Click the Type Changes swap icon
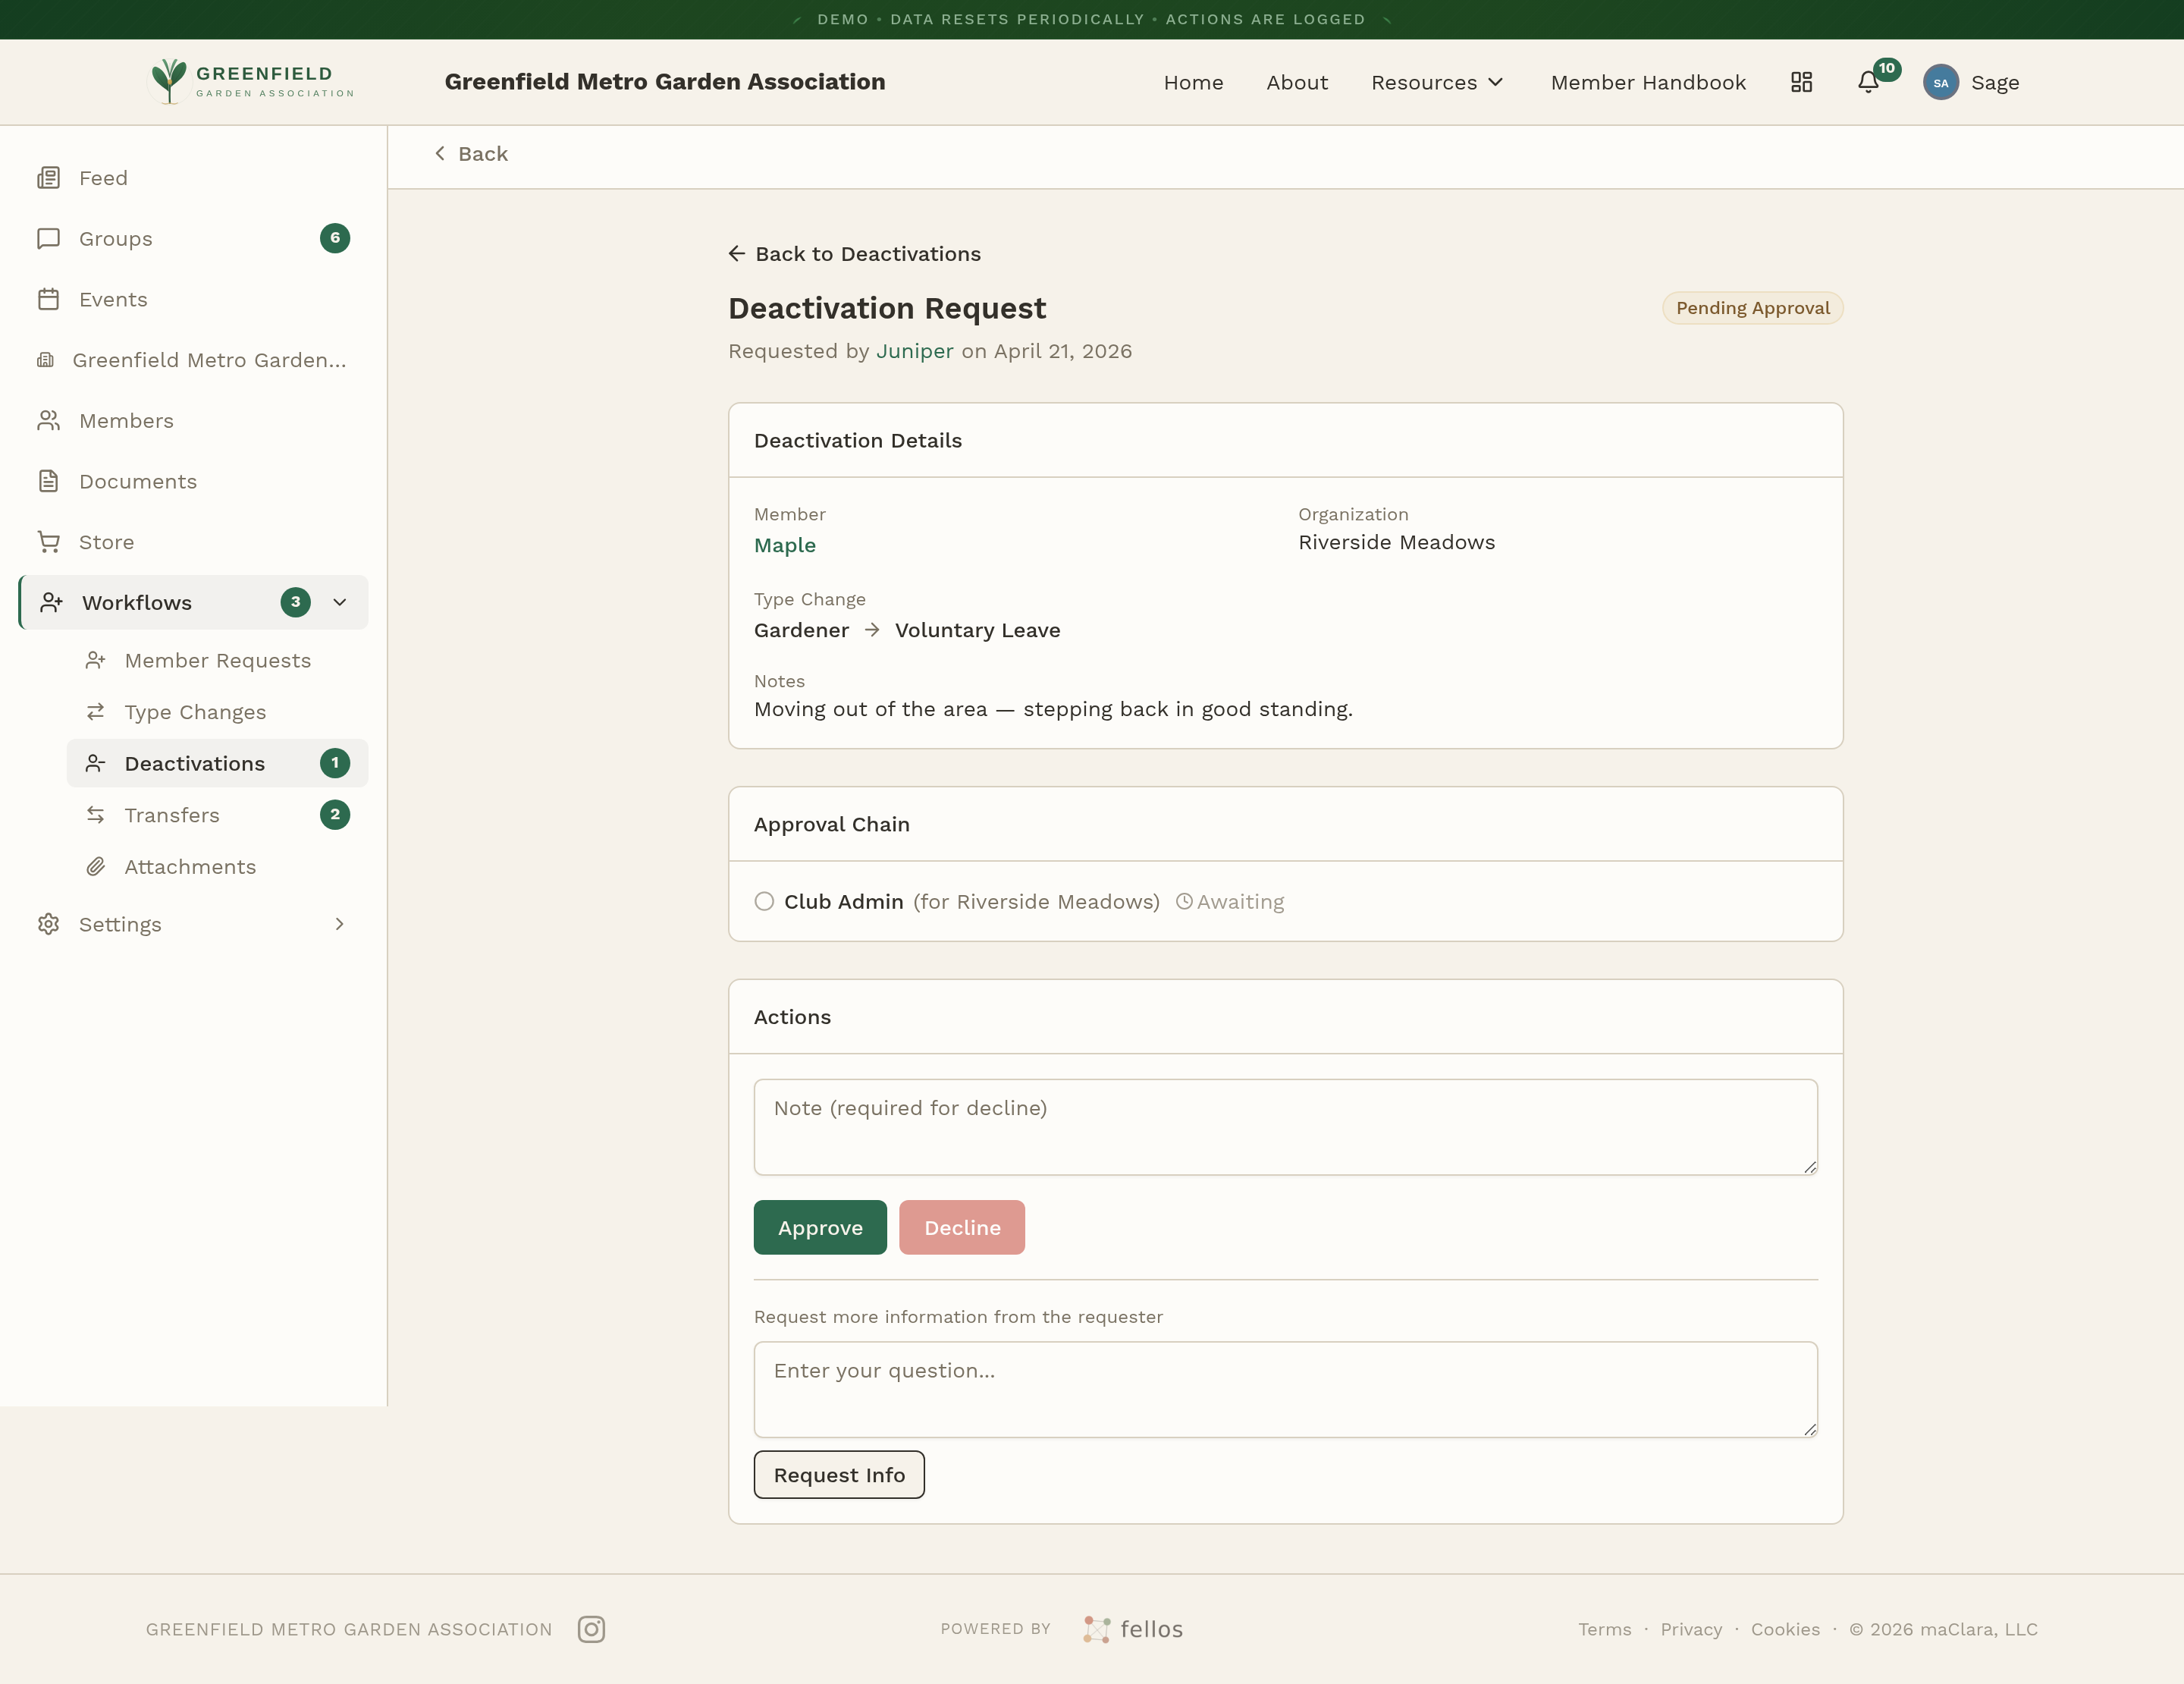The height and width of the screenshot is (1684, 2184). (x=95, y=712)
